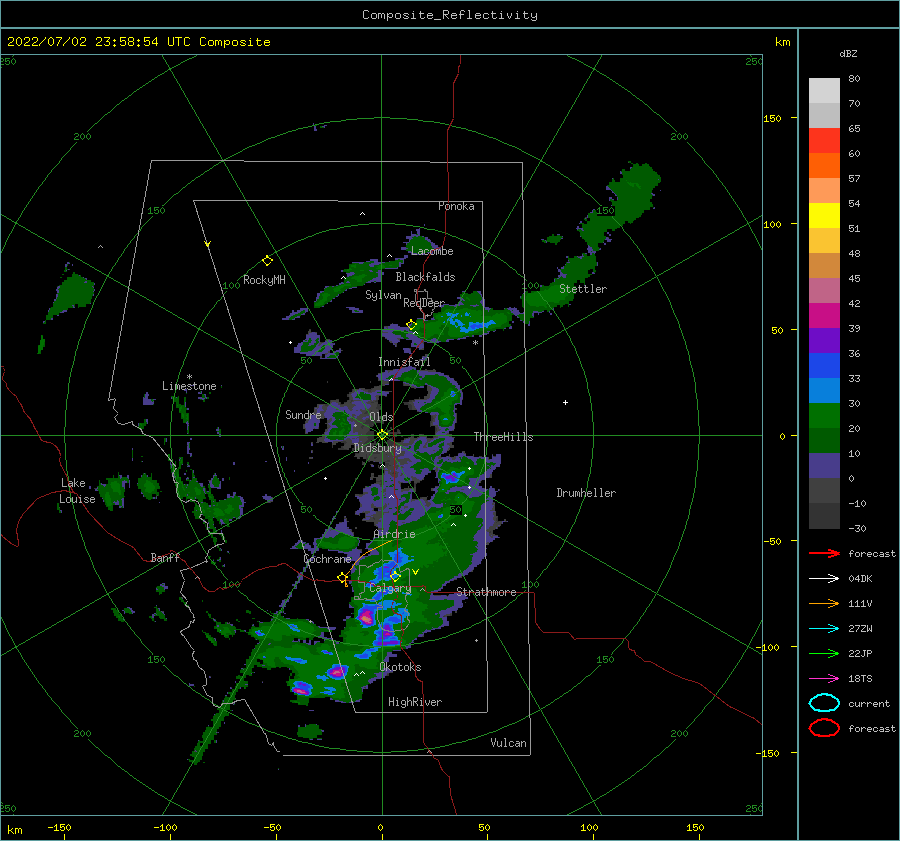900x841 pixels.
Task: Click the Calgary city label
Action: tap(390, 588)
